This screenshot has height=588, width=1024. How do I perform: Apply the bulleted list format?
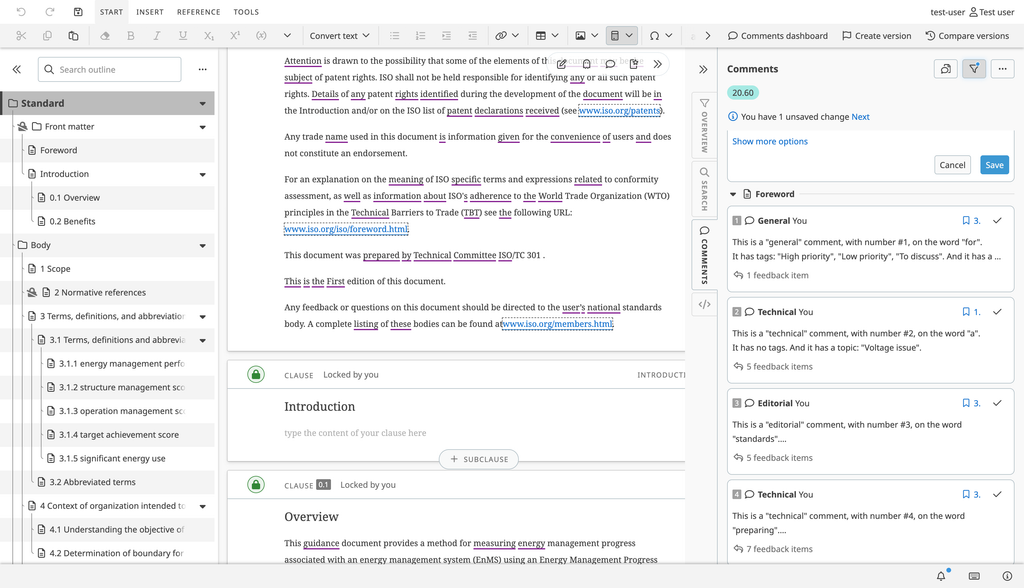pyautogui.click(x=394, y=36)
